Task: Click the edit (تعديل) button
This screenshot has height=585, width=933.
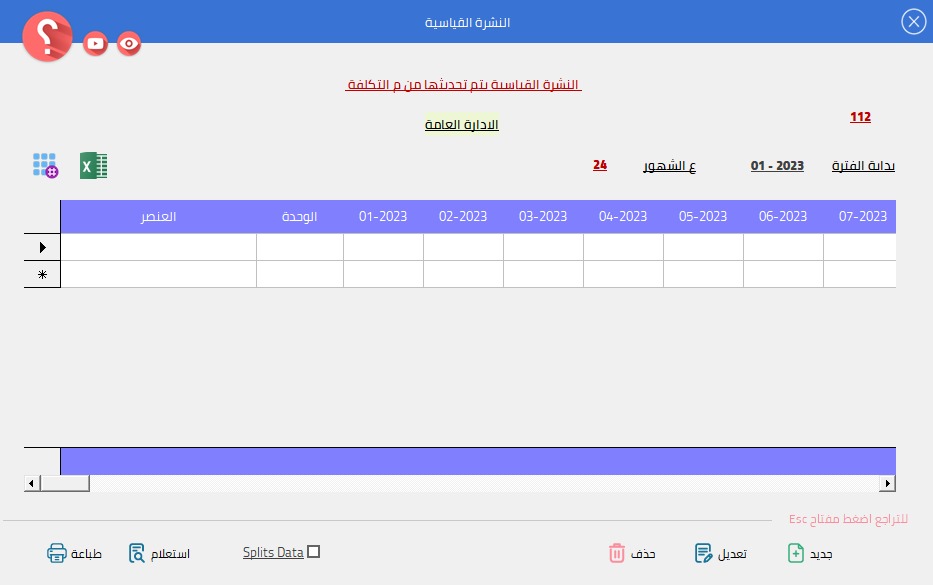Action: pos(720,553)
